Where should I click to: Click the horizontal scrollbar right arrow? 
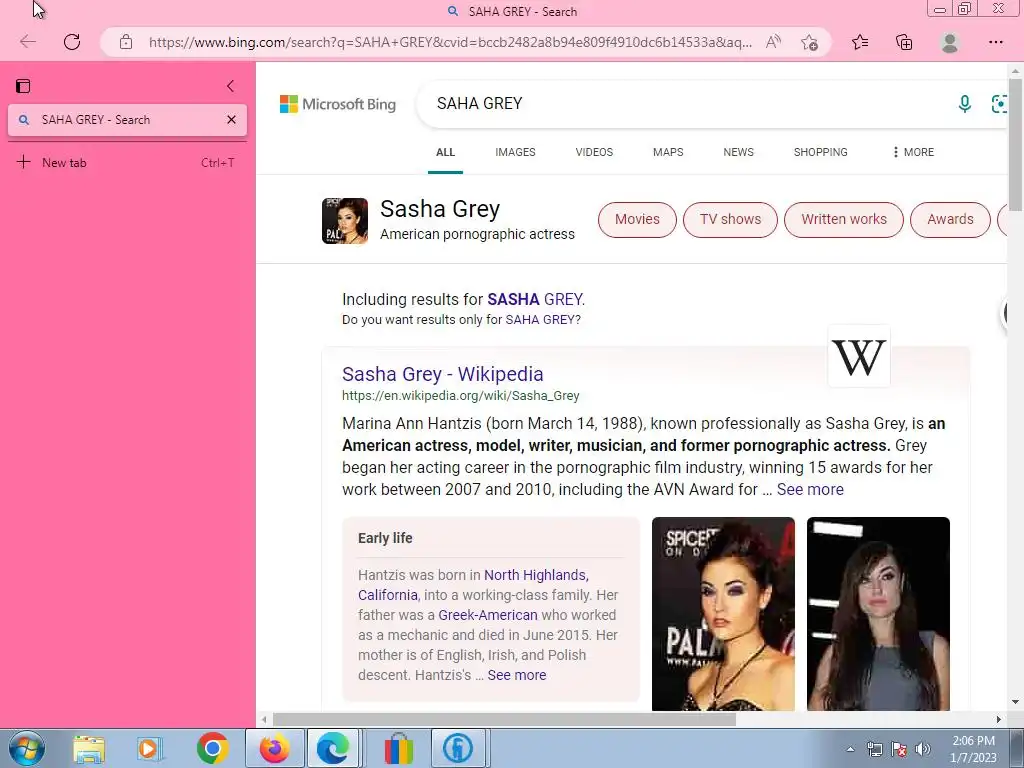[x=999, y=720]
